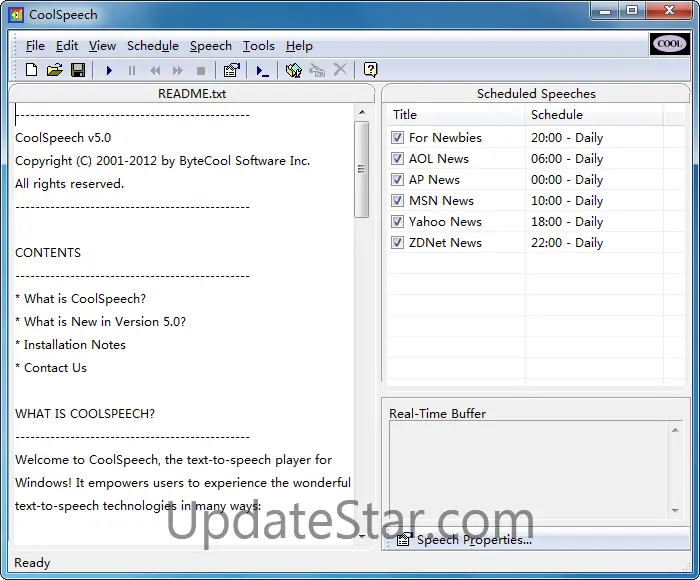Toggle the AOL News checkbox
The image size is (700, 580).
point(397,159)
